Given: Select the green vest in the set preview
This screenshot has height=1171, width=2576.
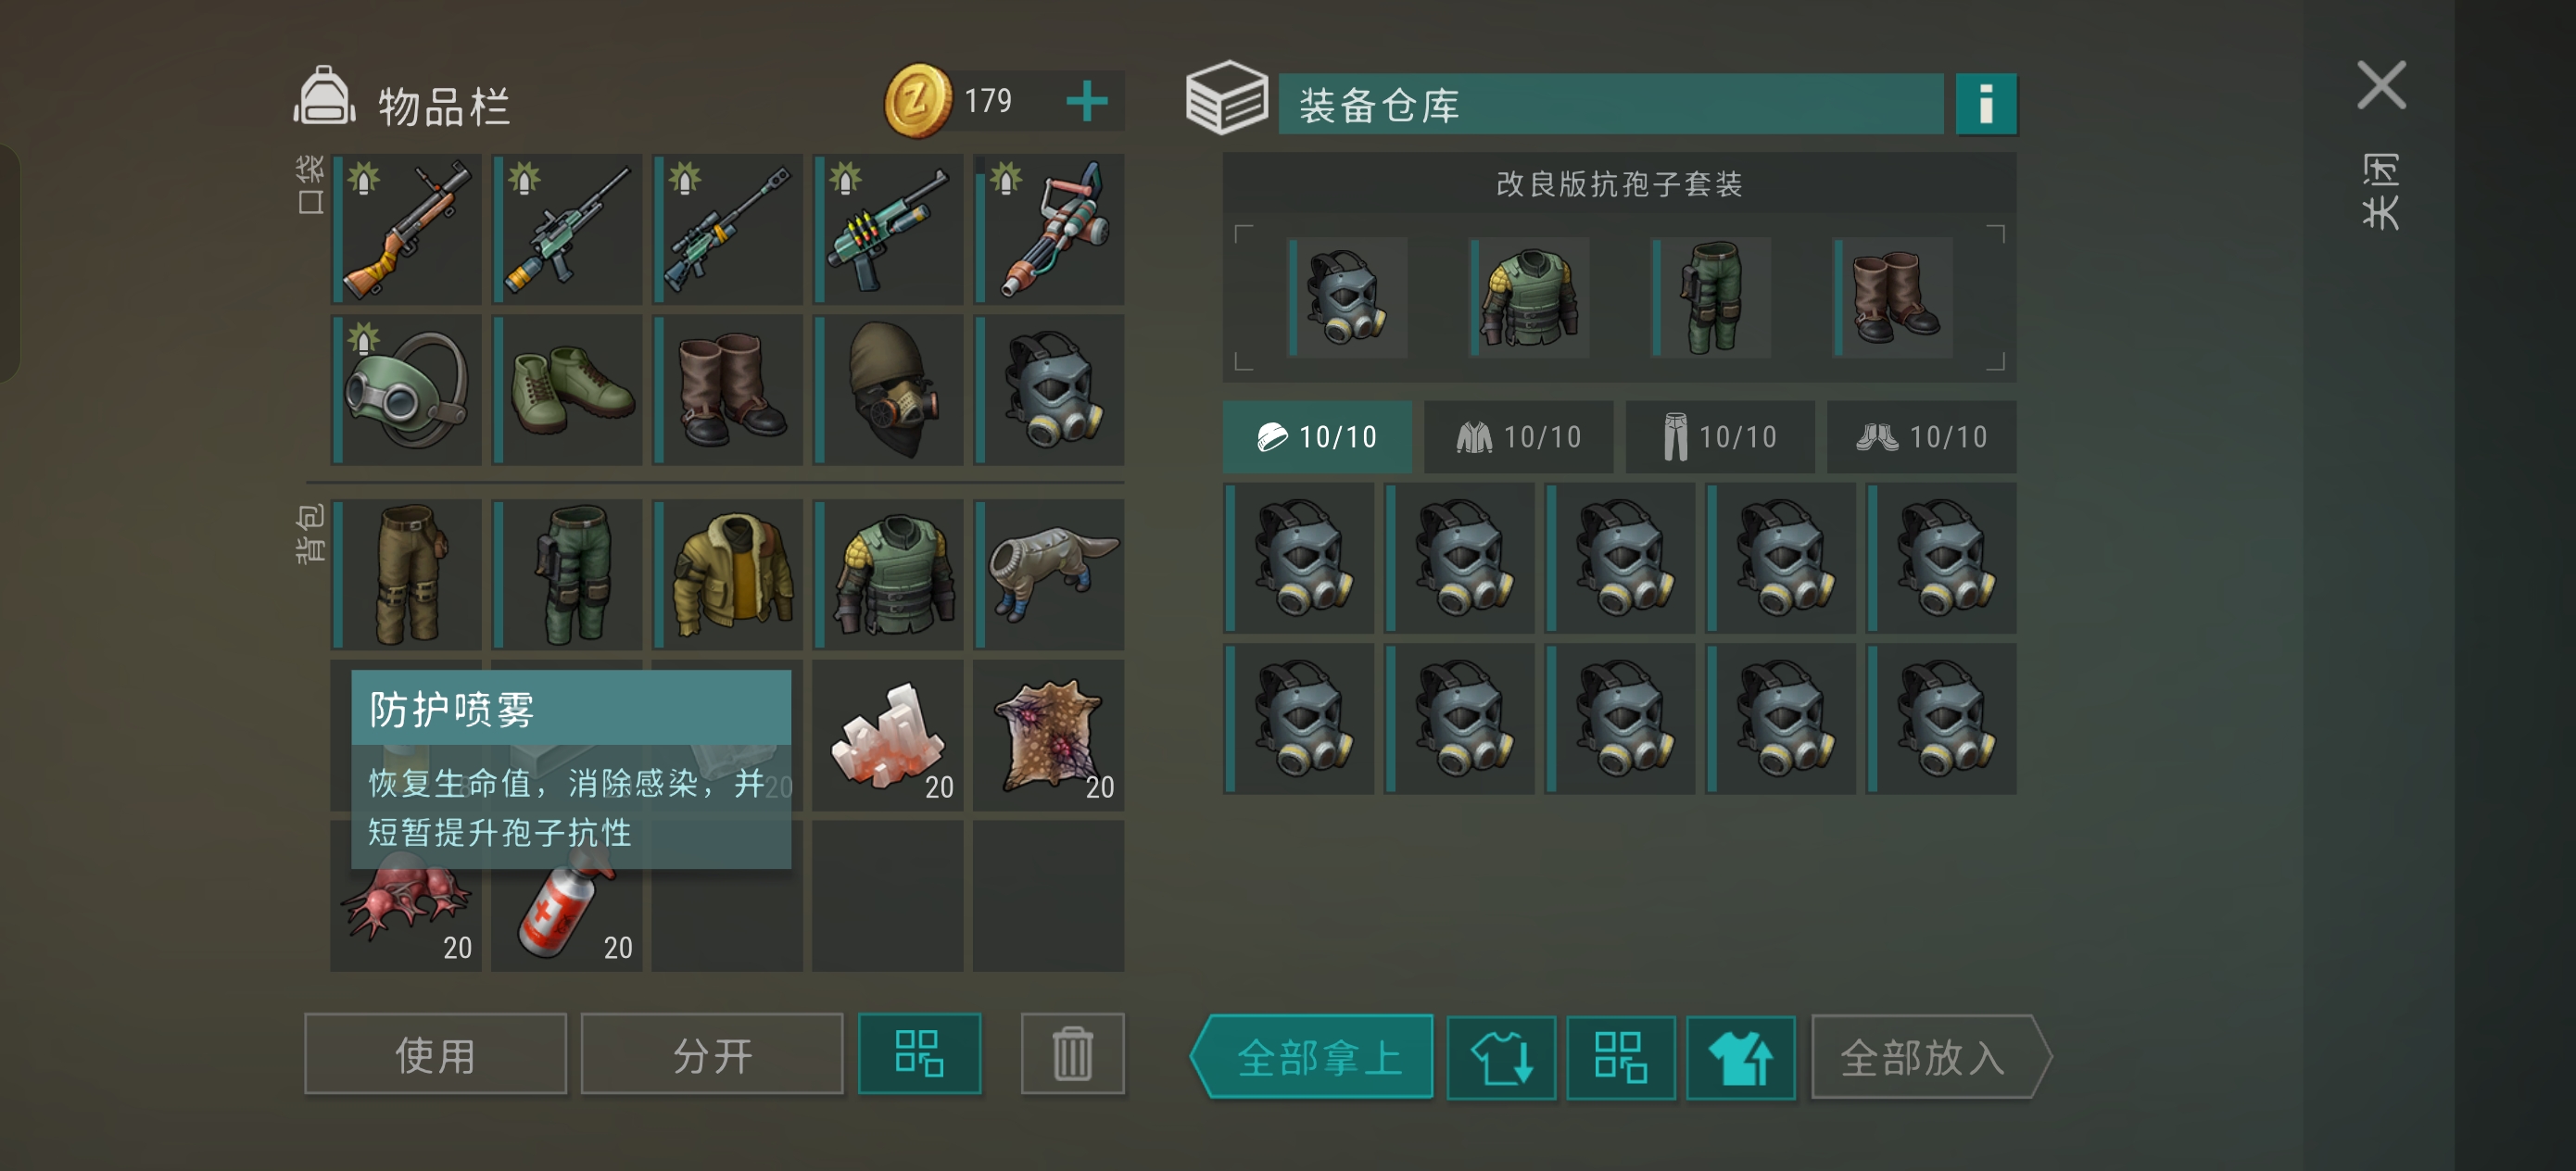Looking at the screenshot, I should click(x=1530, y=297).
